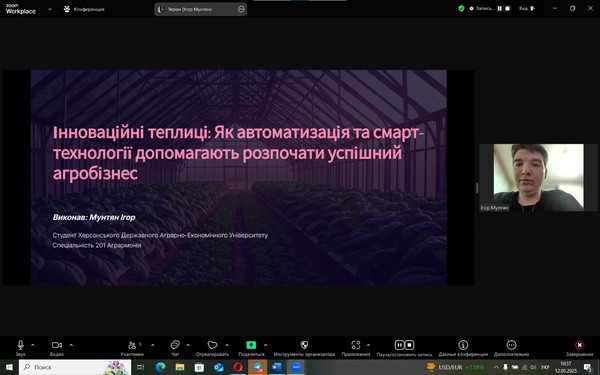Click the video panel divider handle
600x375 pixels.
(477, 188)
